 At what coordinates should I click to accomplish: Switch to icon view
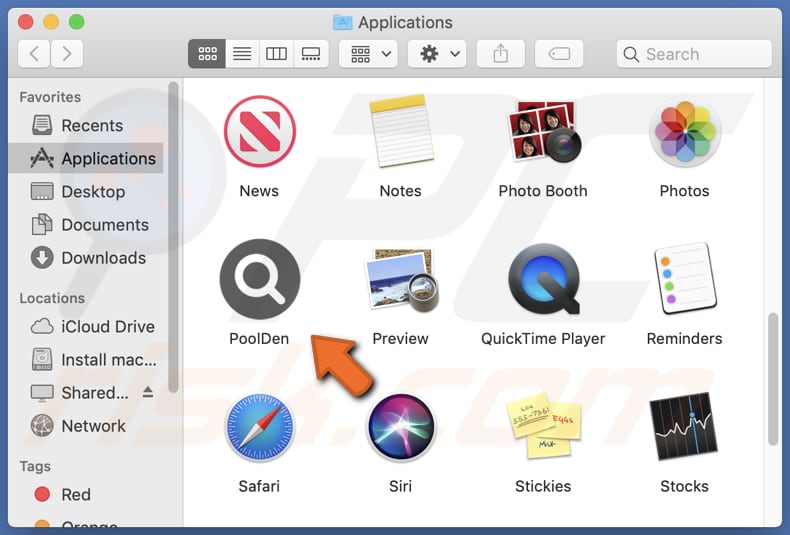click(207, 53)
